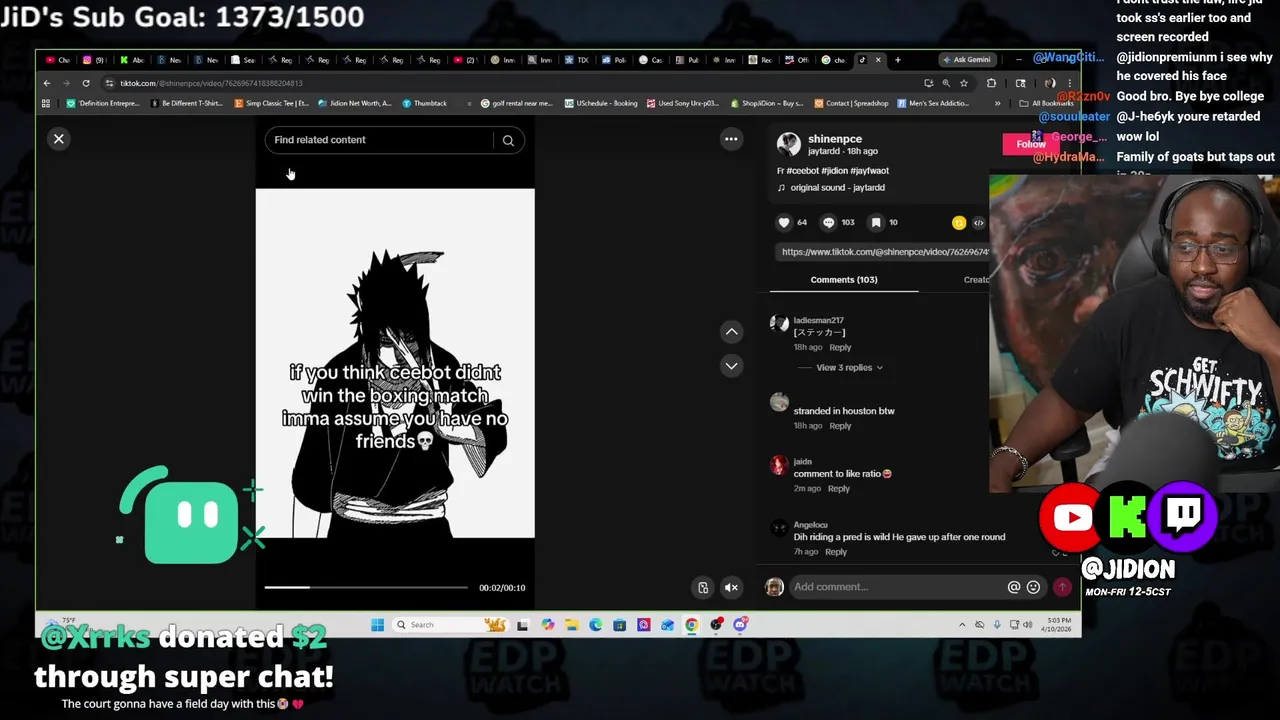Open shinenpce profile avatar
This screenshot has width=1280, height=720.
789,144
